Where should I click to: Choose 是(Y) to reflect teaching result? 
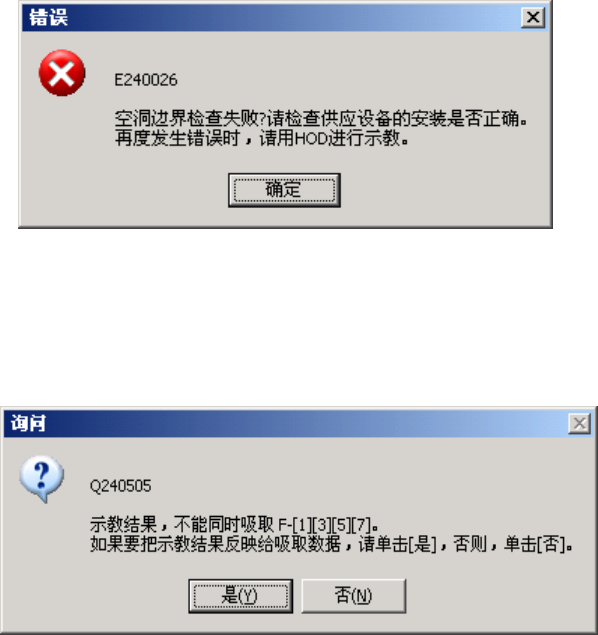point(240,596)
